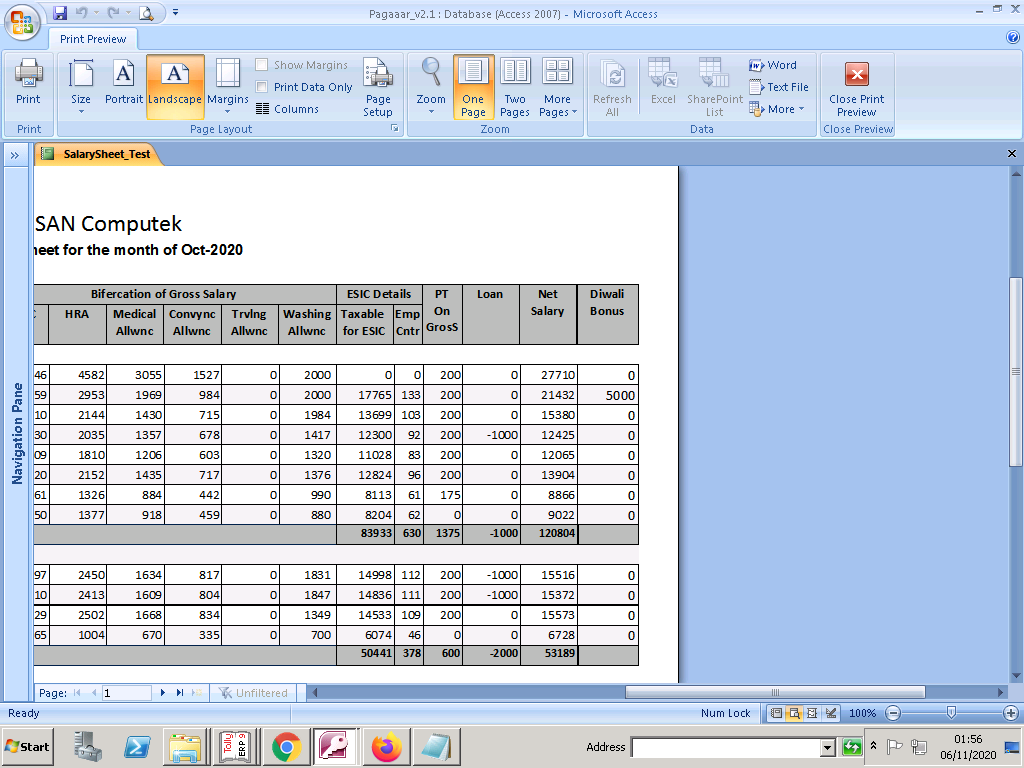Screen dimensions: 1024x768
Task: Go to first page button
Action: 77,693
